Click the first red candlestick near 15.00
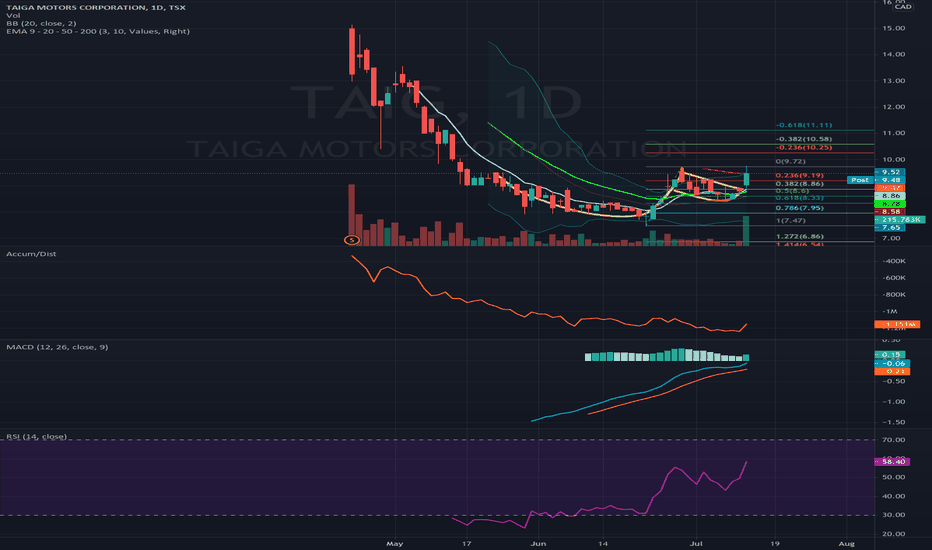The height and width of the screenshot is (550, 932). 352,51
